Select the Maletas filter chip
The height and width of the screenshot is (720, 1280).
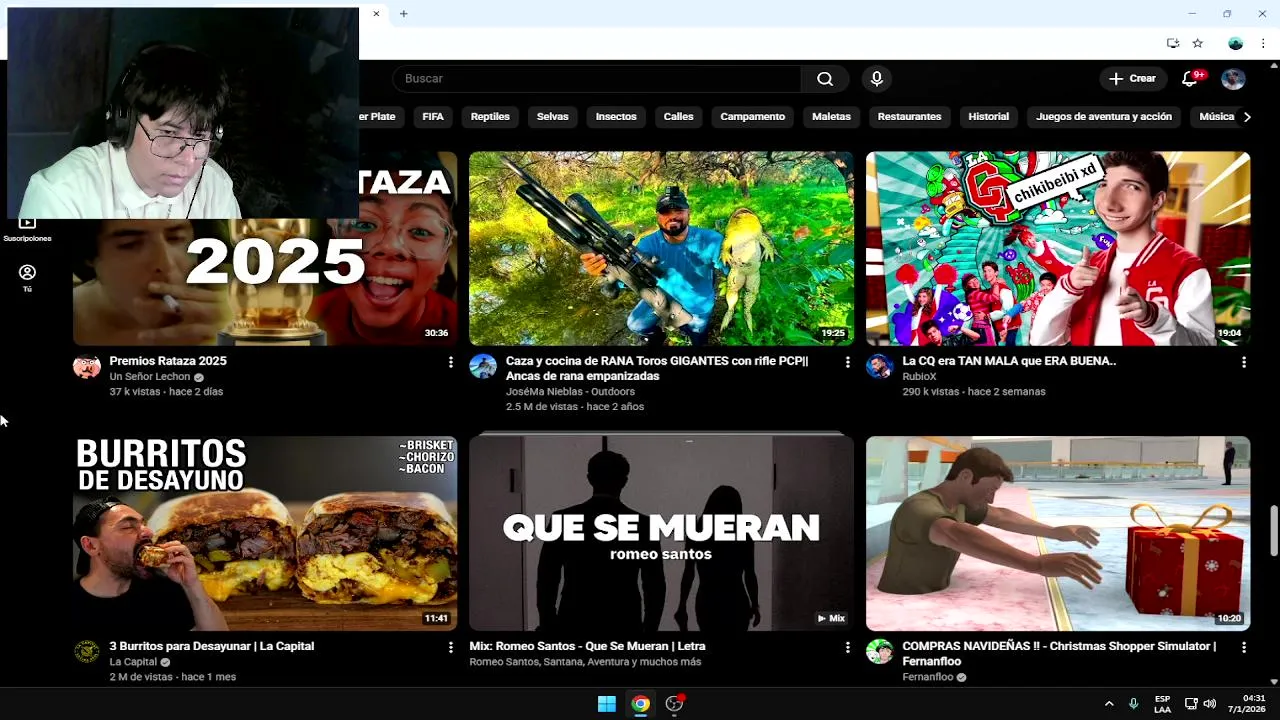831,117
